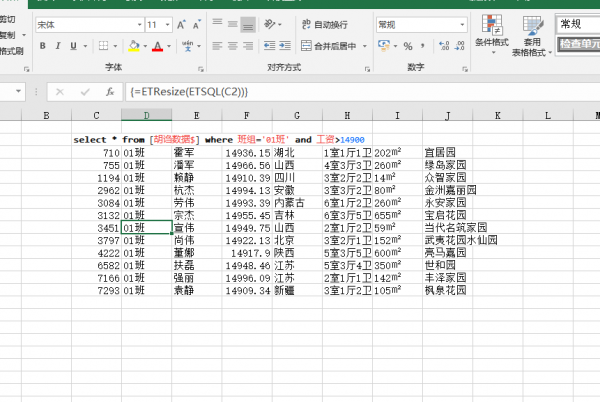Screen dimensions: 600x402
Task: Cancel the formula entry (X)
Action: click(x=60, y=92)
